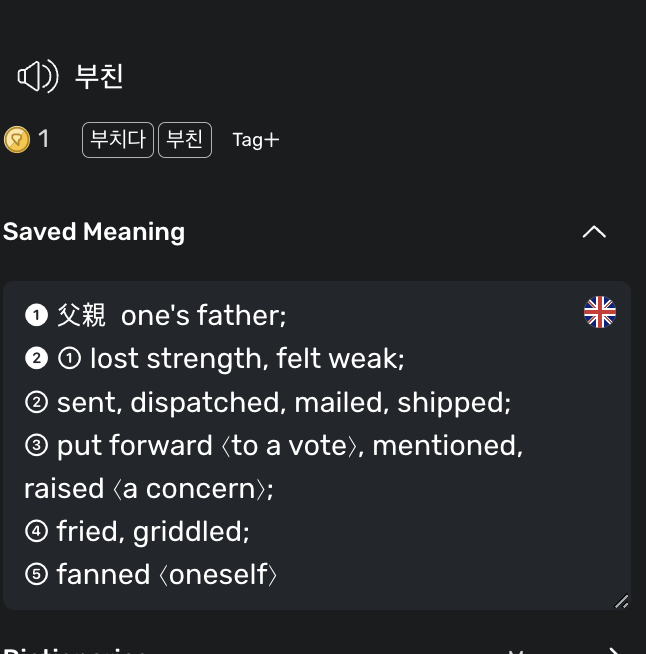Select the 부친 tag chip
This screenshot has height=654, width=646.
(185, 140)
